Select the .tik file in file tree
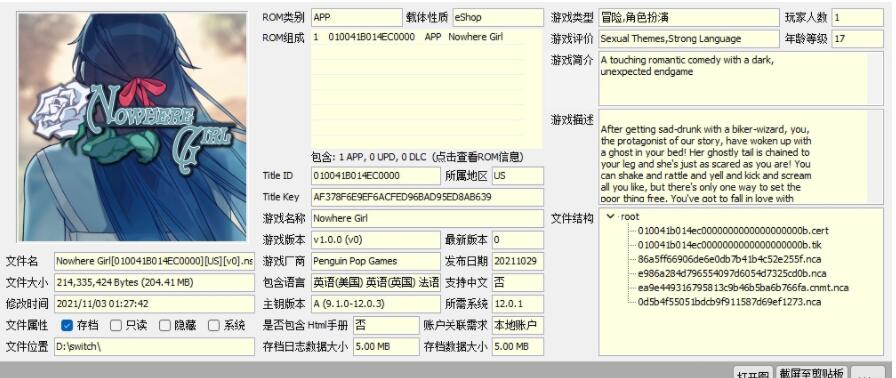 (x=723, y=245)
